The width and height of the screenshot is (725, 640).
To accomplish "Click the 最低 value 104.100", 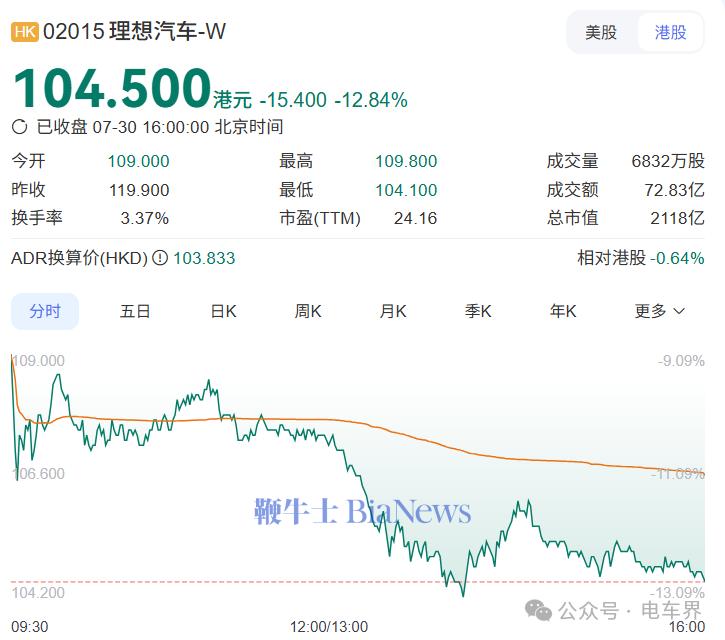I will [406, 190].
